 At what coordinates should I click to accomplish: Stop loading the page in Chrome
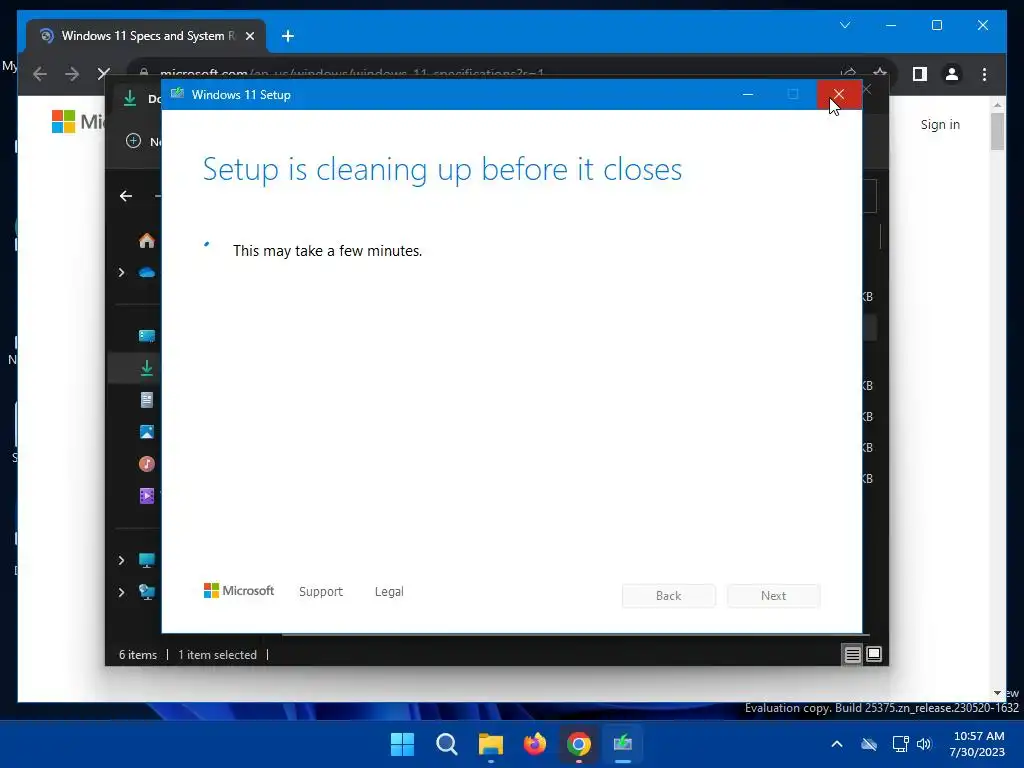point(103,73)
